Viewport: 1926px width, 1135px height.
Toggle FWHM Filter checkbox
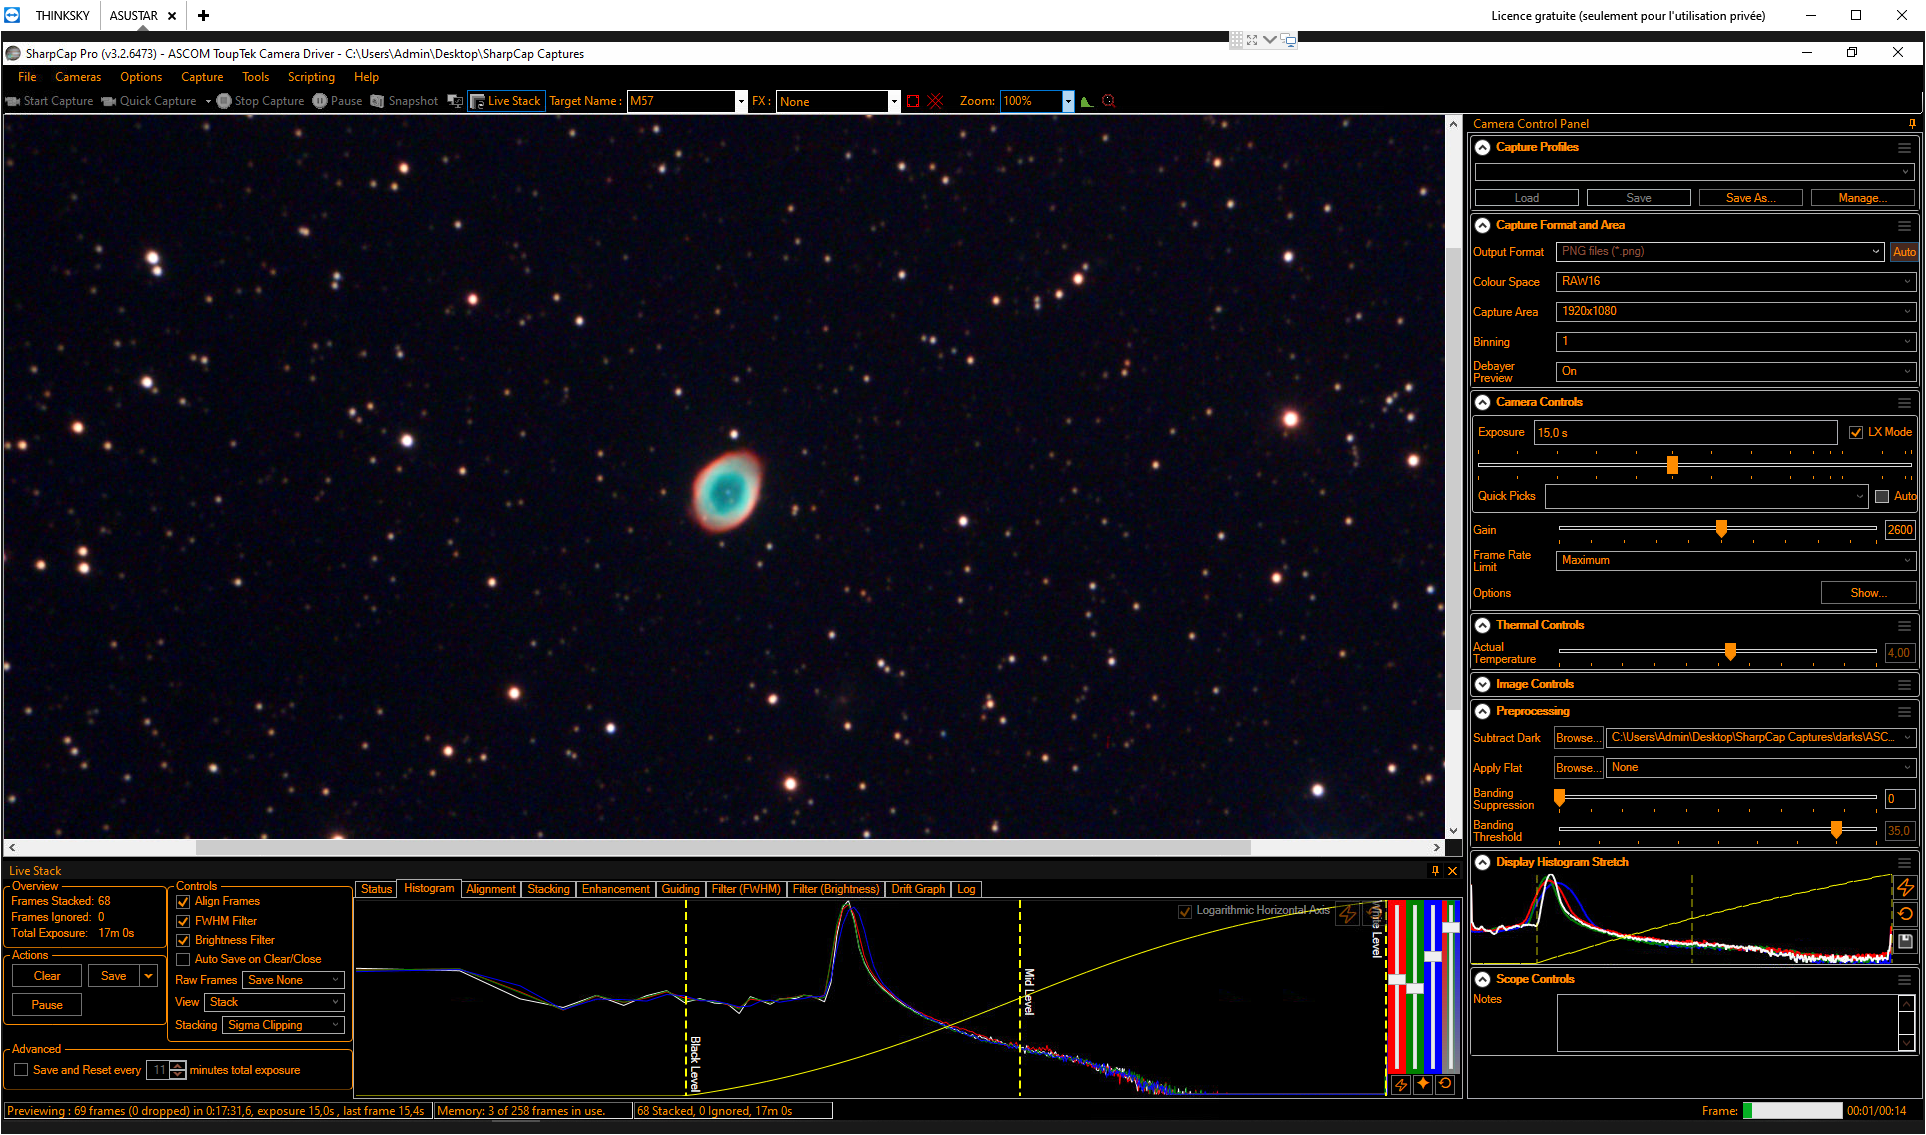tap(183, 921)
